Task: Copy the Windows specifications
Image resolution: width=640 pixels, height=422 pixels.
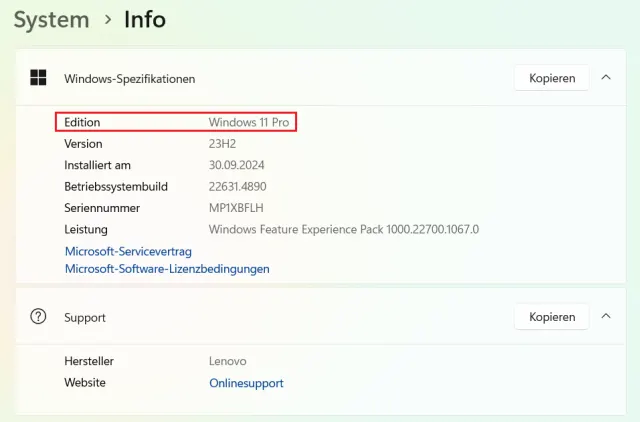Action: tap(552, 78)
